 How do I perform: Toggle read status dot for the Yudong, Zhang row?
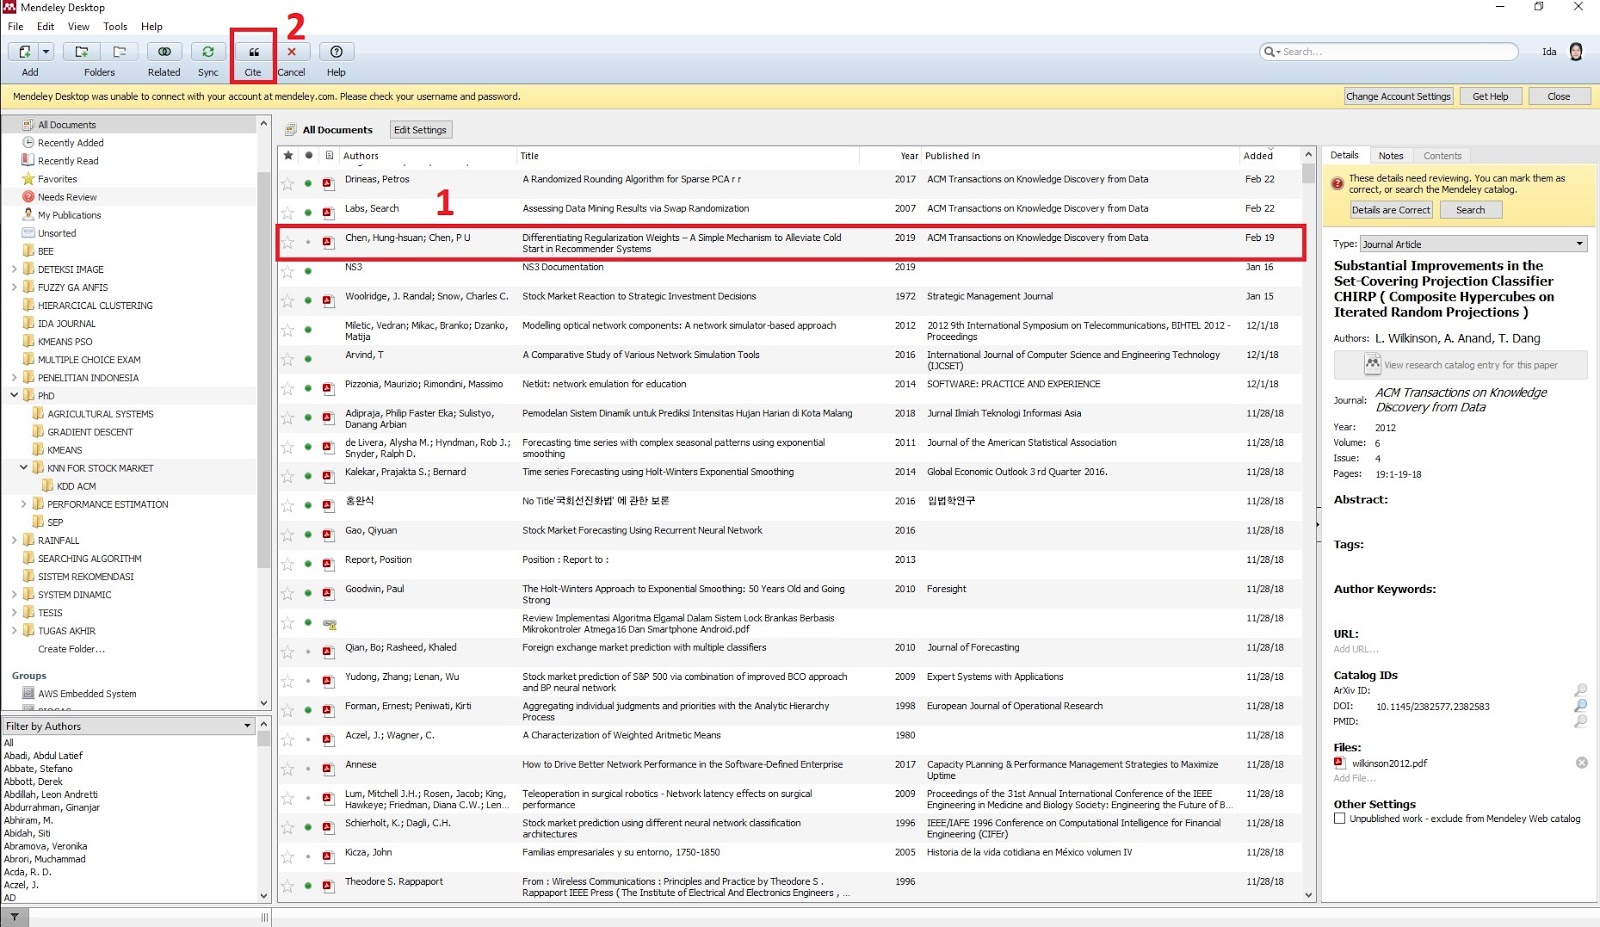308,681
